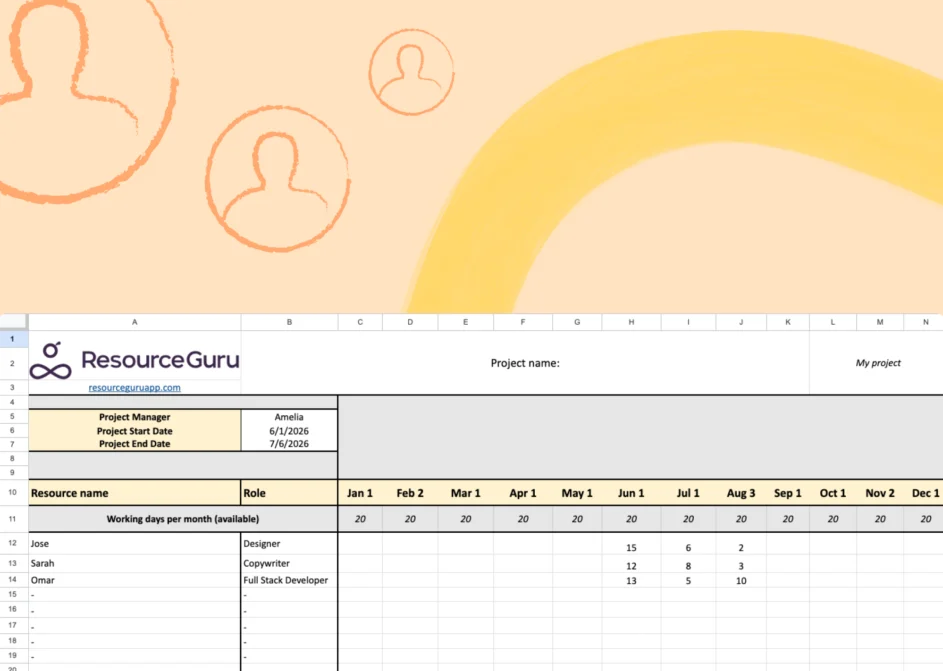Image resolution: width=943 pixels, height=671 pixels.
Task: Click the 'Mar 1' month header
Action: coord(465,493)
